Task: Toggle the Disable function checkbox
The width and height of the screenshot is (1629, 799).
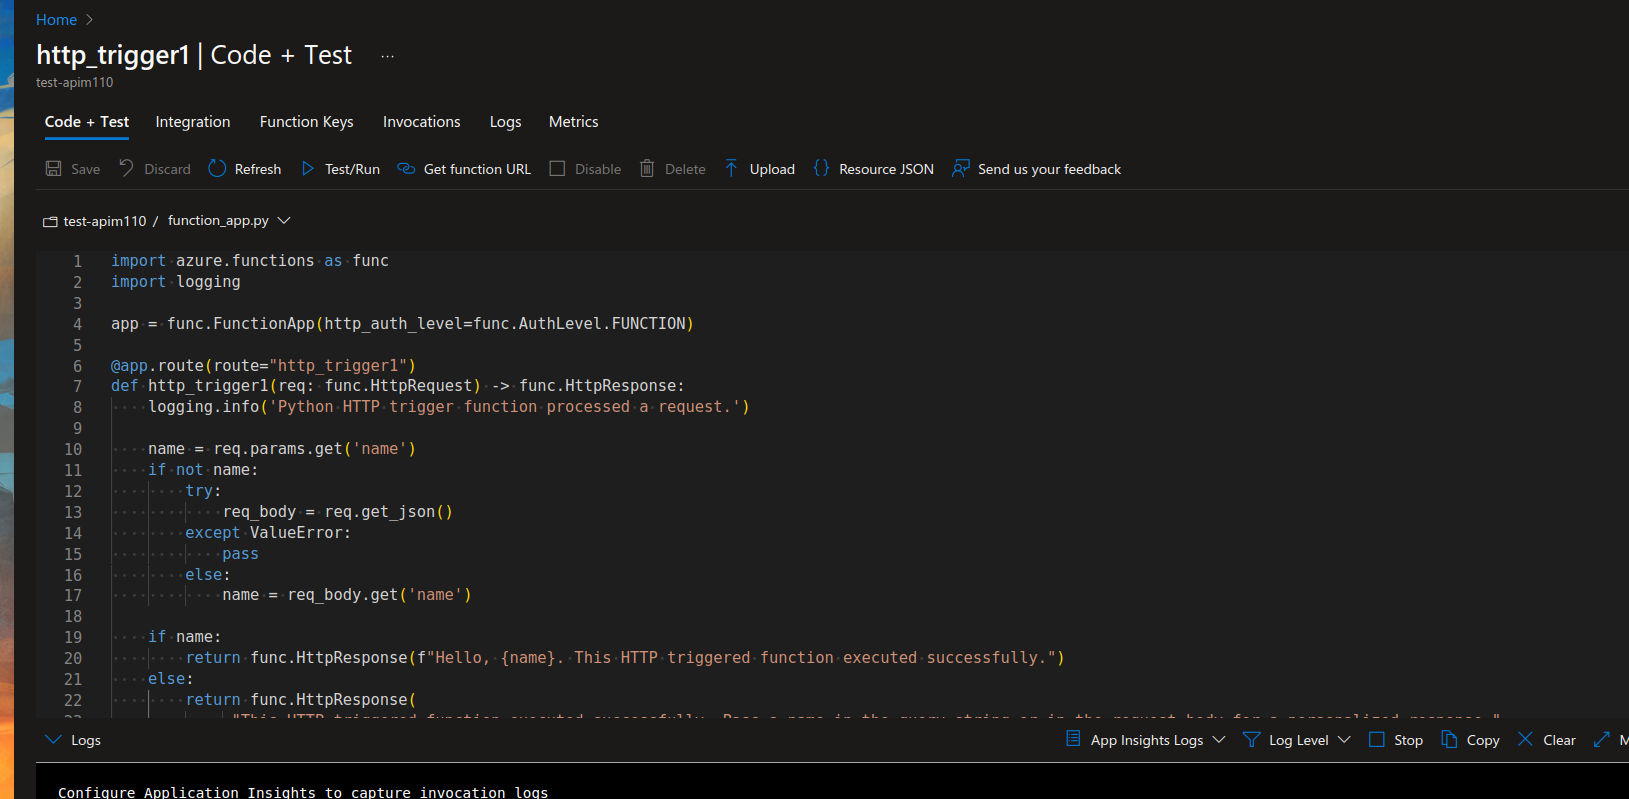Action: [557, 169]
